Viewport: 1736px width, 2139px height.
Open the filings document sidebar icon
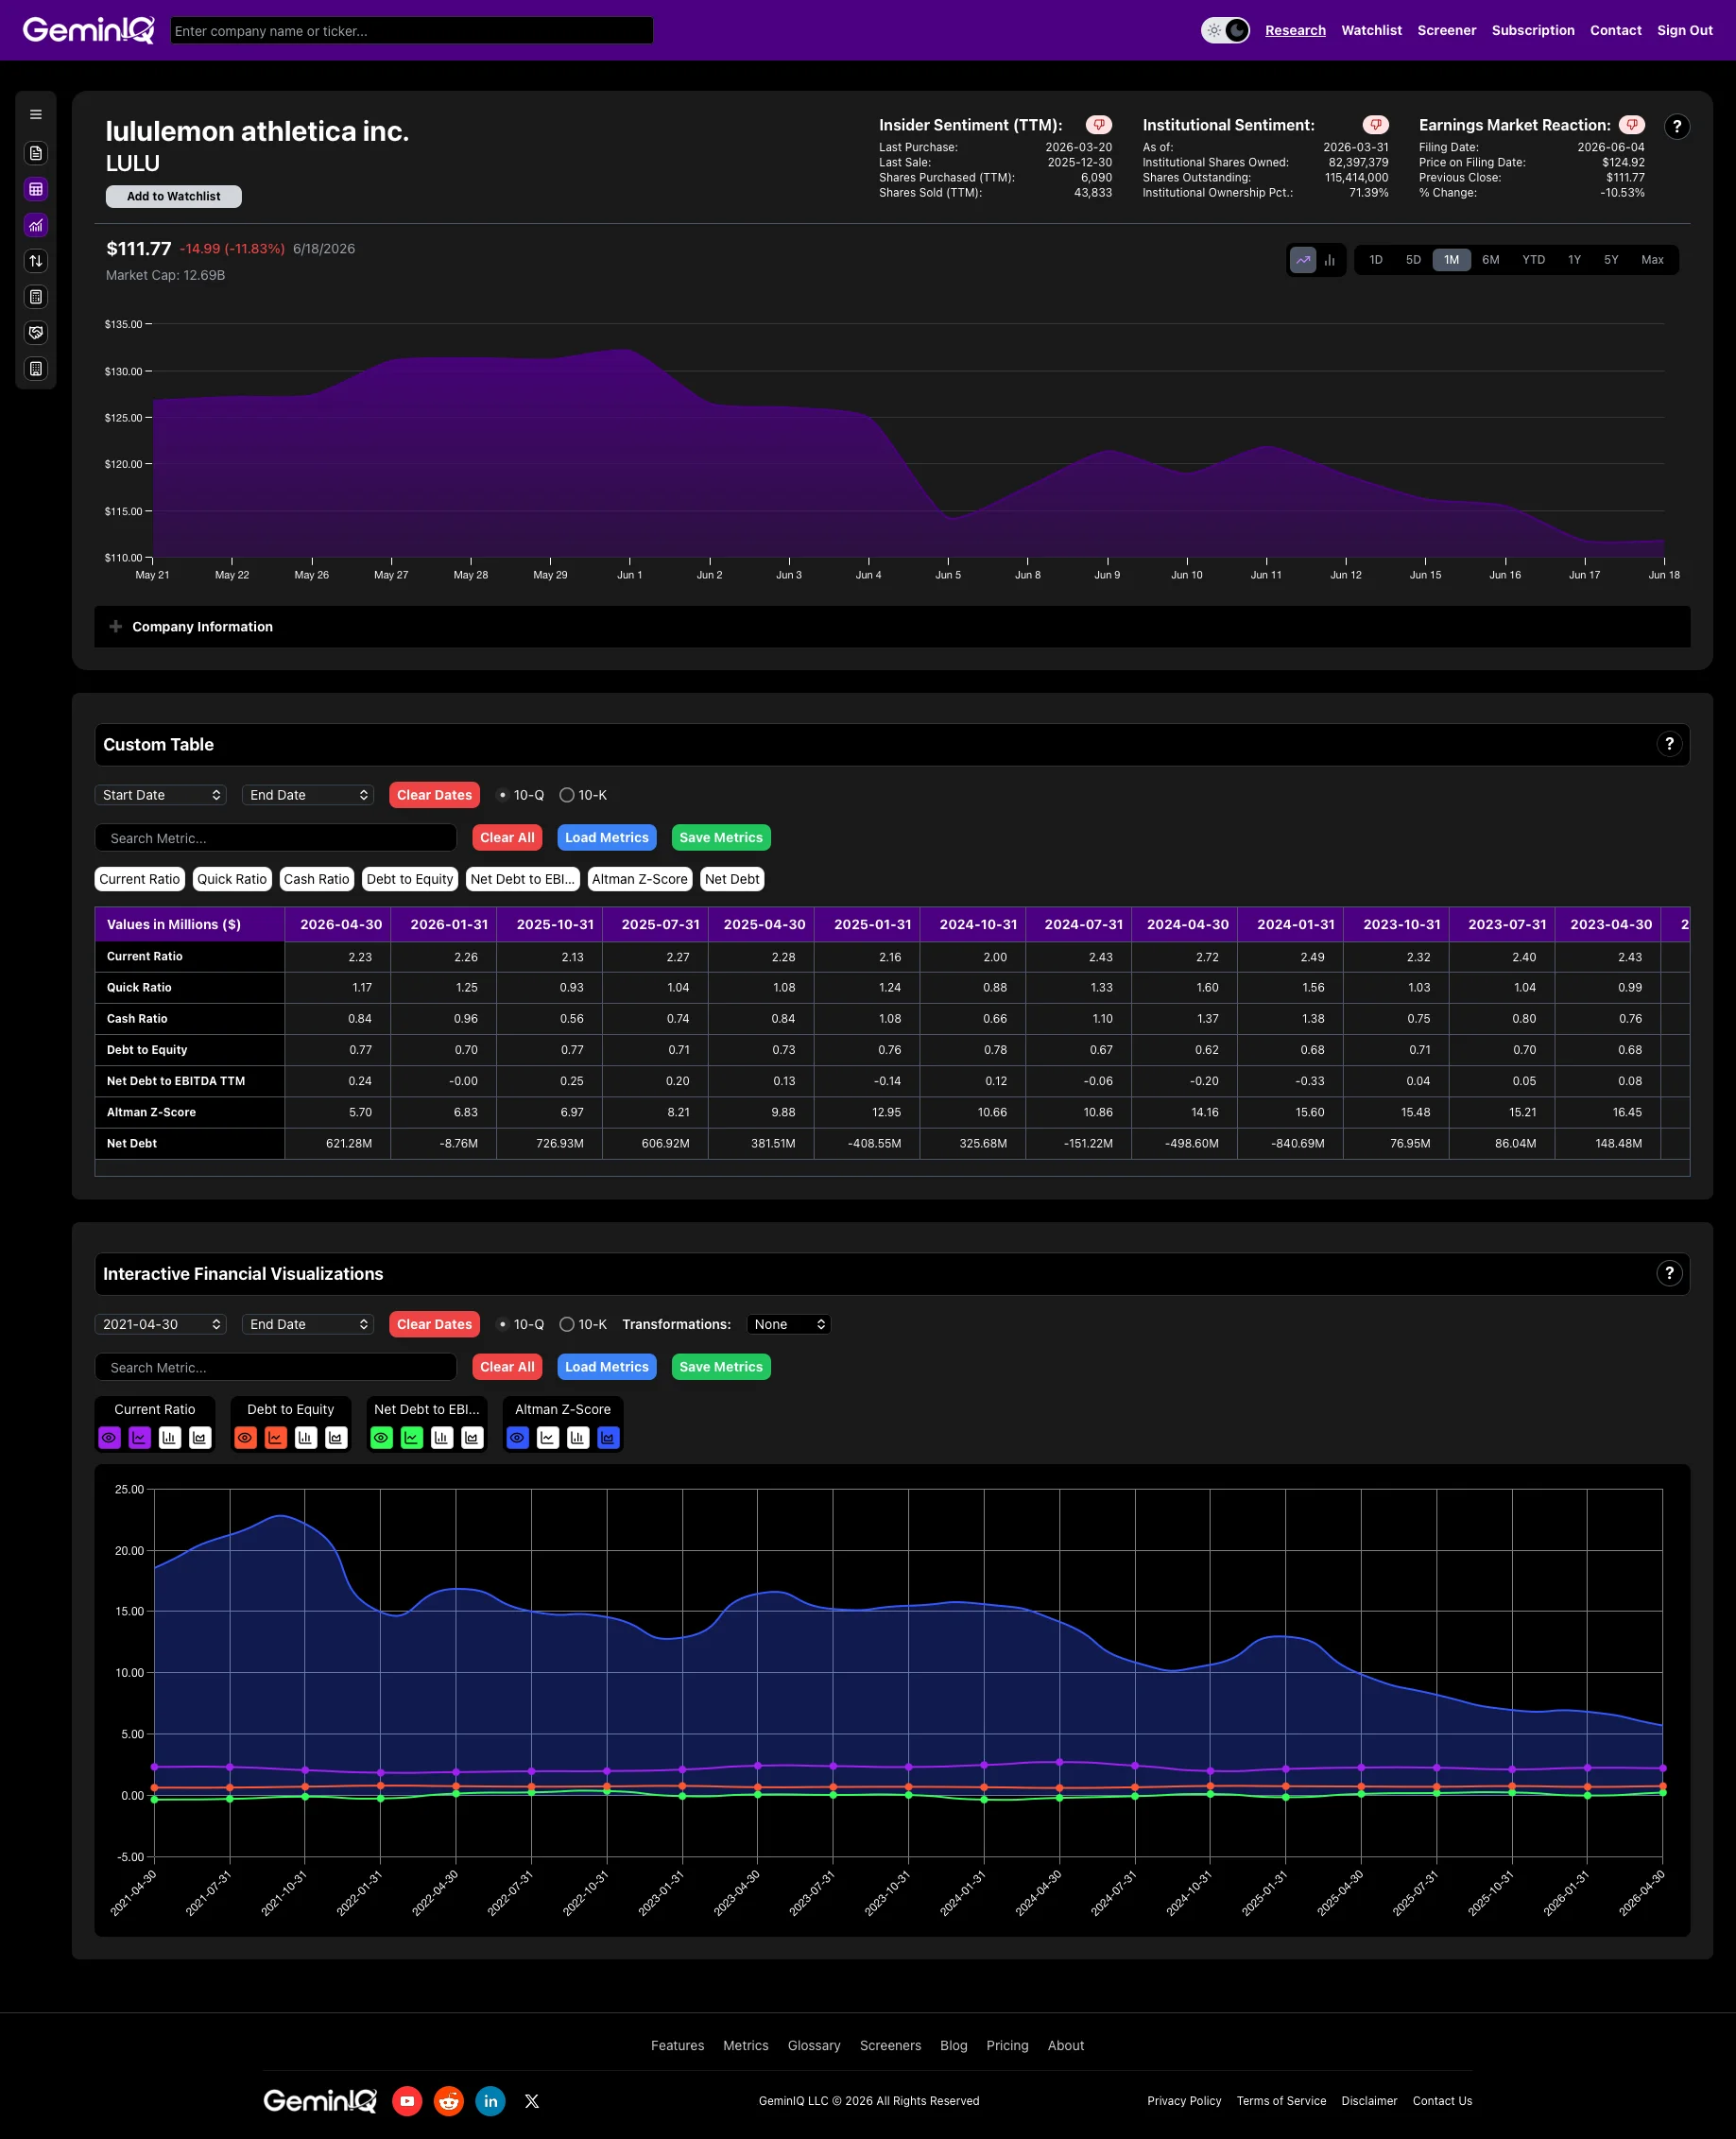36,153
